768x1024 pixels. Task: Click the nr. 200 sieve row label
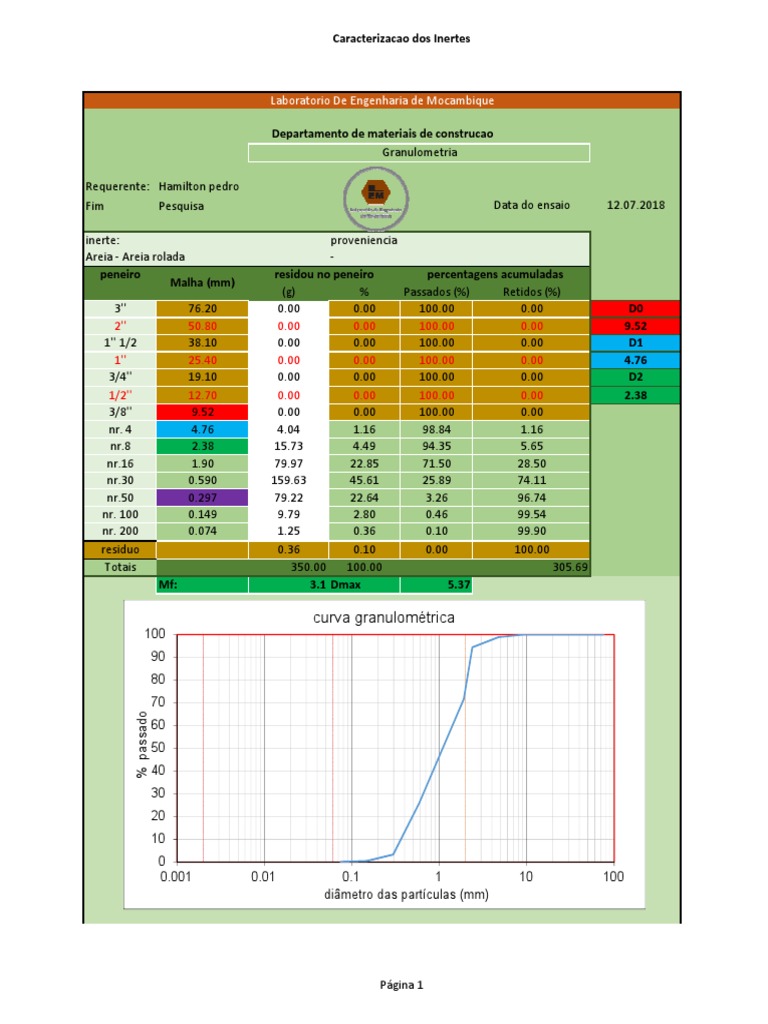pyautogui.click(x=120, y=531)
